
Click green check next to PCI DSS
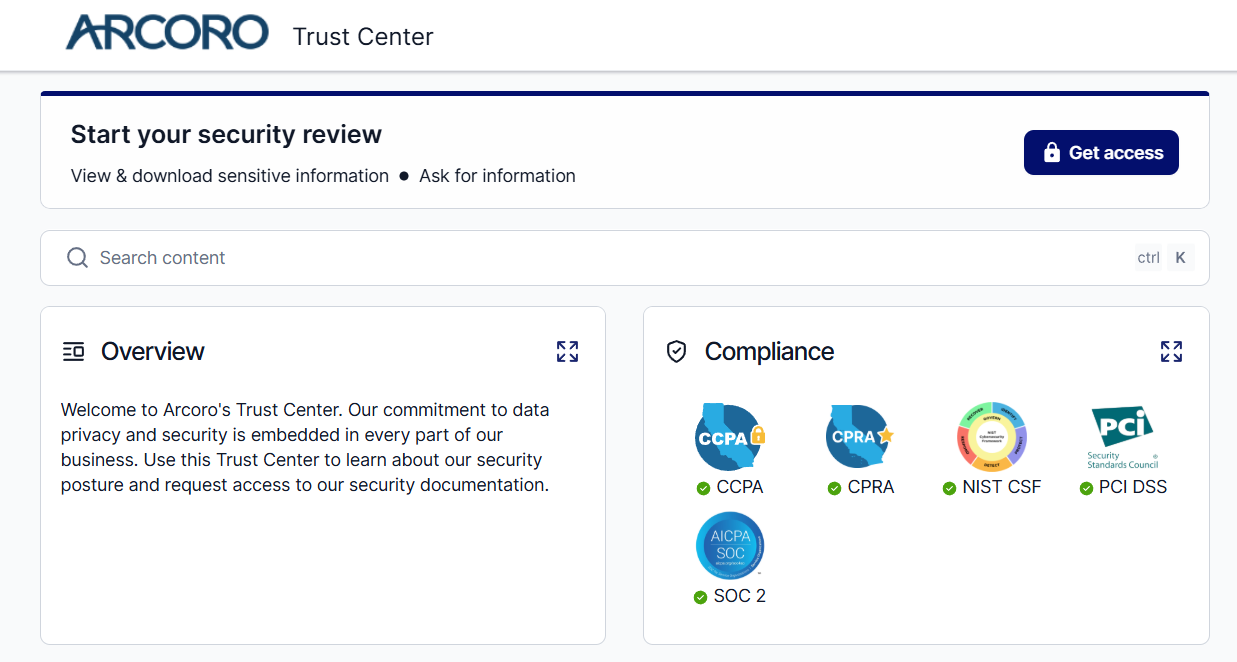(1087, 488)
